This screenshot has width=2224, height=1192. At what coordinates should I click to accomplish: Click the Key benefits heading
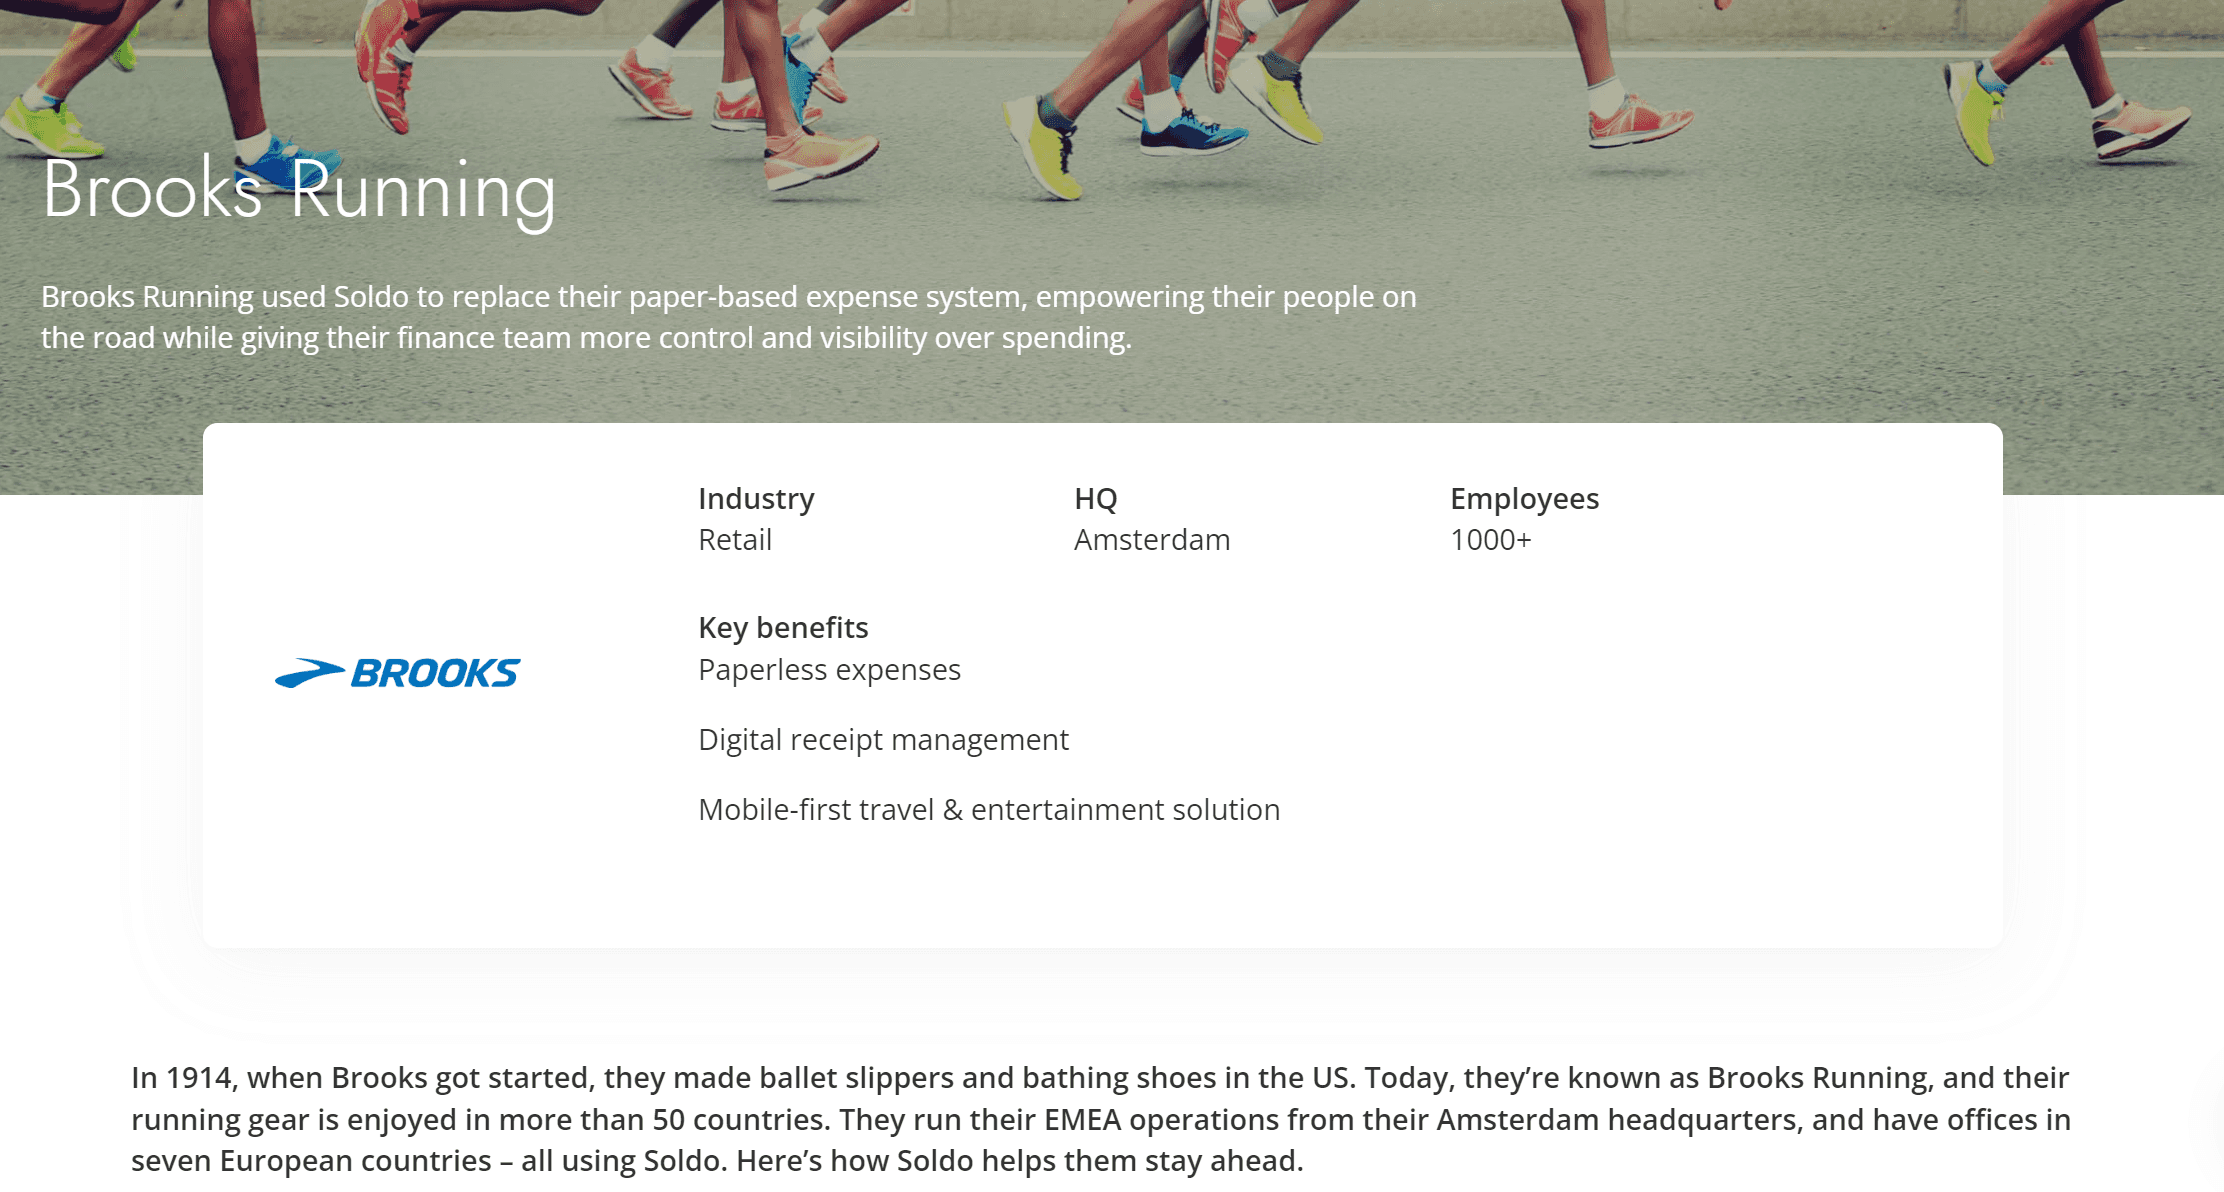tap(783, 627)
